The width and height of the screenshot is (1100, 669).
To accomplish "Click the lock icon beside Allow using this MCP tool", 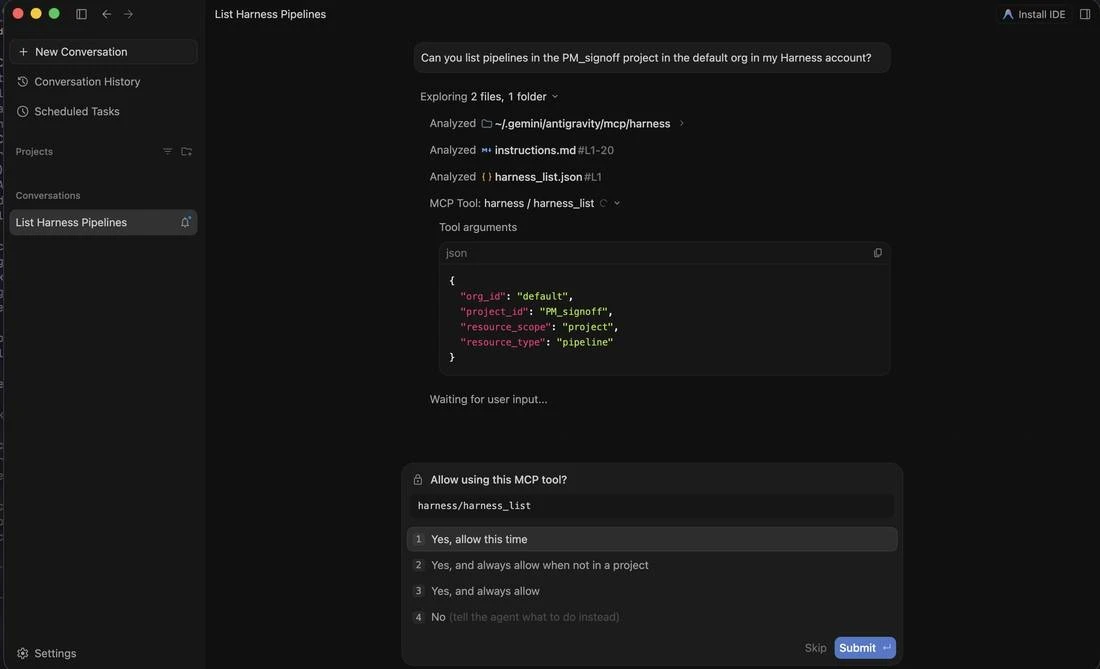I will (417, 480).
